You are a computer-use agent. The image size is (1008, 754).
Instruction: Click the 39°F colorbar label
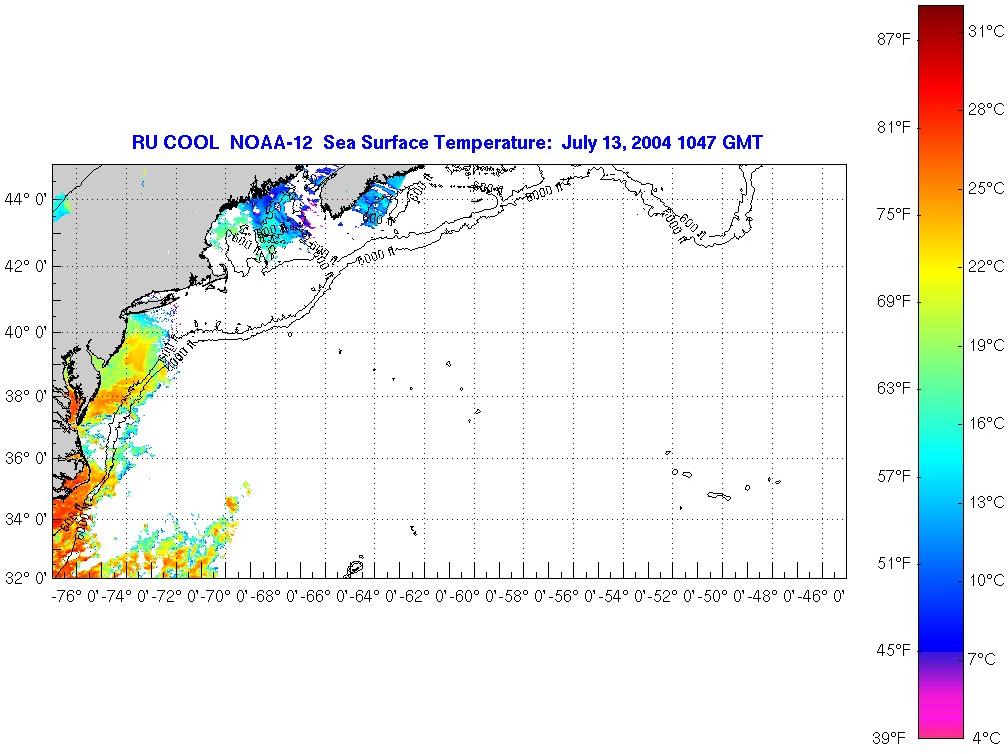click(x=890, y=738)
